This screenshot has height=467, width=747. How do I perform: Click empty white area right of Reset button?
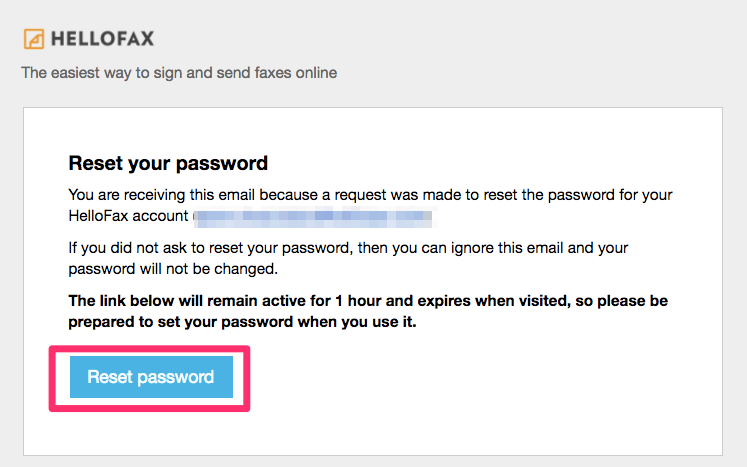point(476,379)
